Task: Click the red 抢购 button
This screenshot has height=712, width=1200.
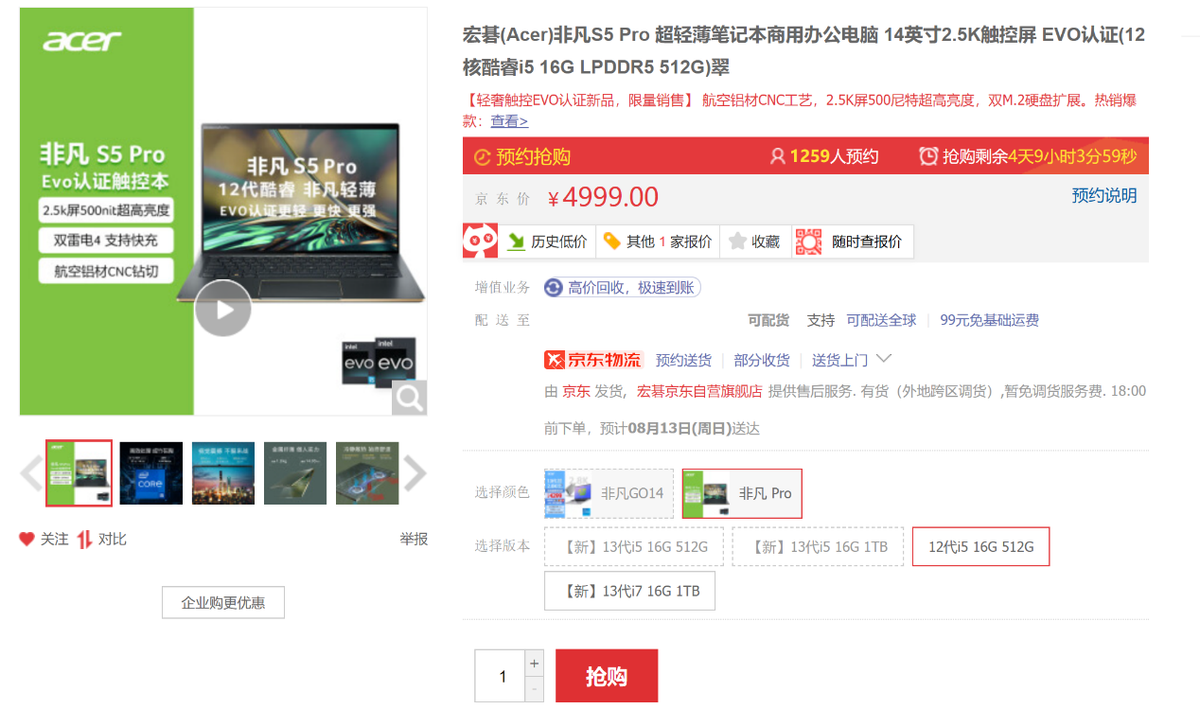Action: [606, 676]
